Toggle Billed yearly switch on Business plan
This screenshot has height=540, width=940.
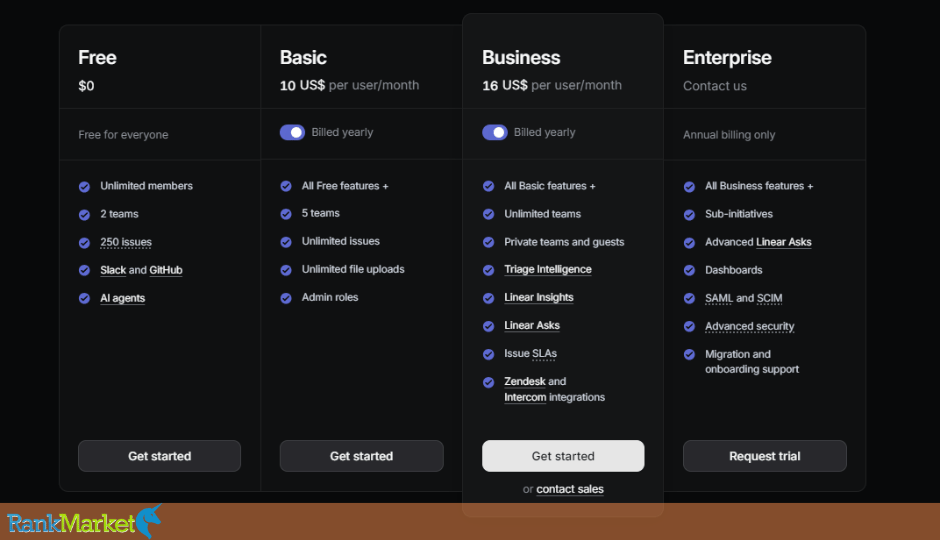tap(495, 132)
